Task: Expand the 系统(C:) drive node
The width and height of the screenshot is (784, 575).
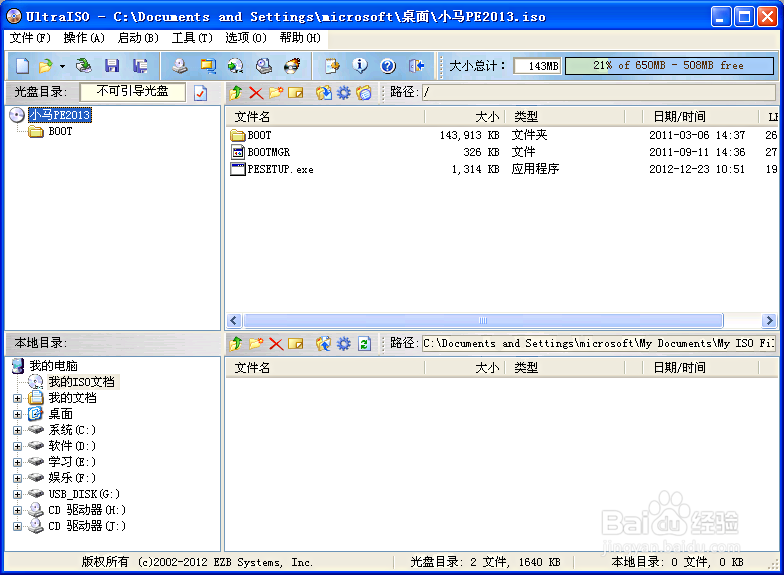Action: click(x=18, y=430)
